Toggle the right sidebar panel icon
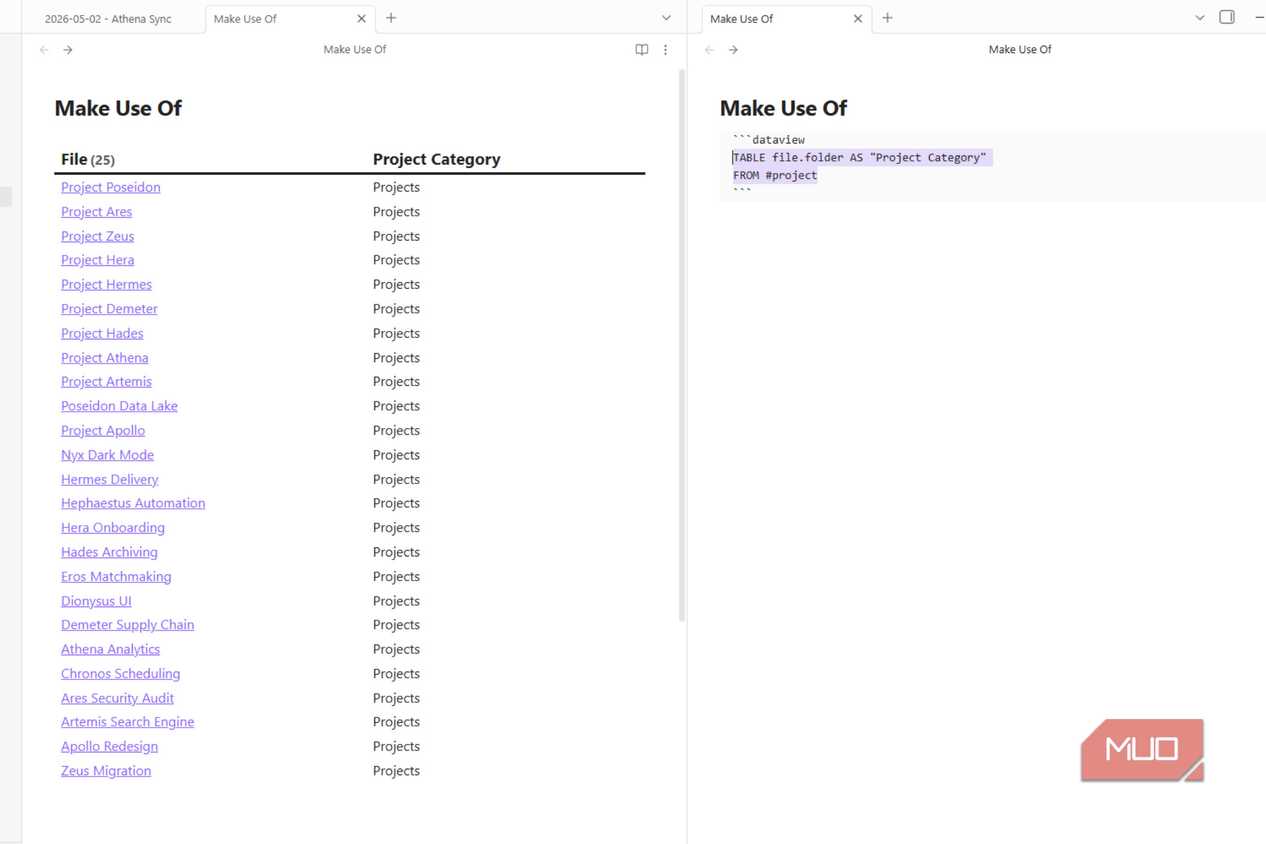 pos(1227,17)
